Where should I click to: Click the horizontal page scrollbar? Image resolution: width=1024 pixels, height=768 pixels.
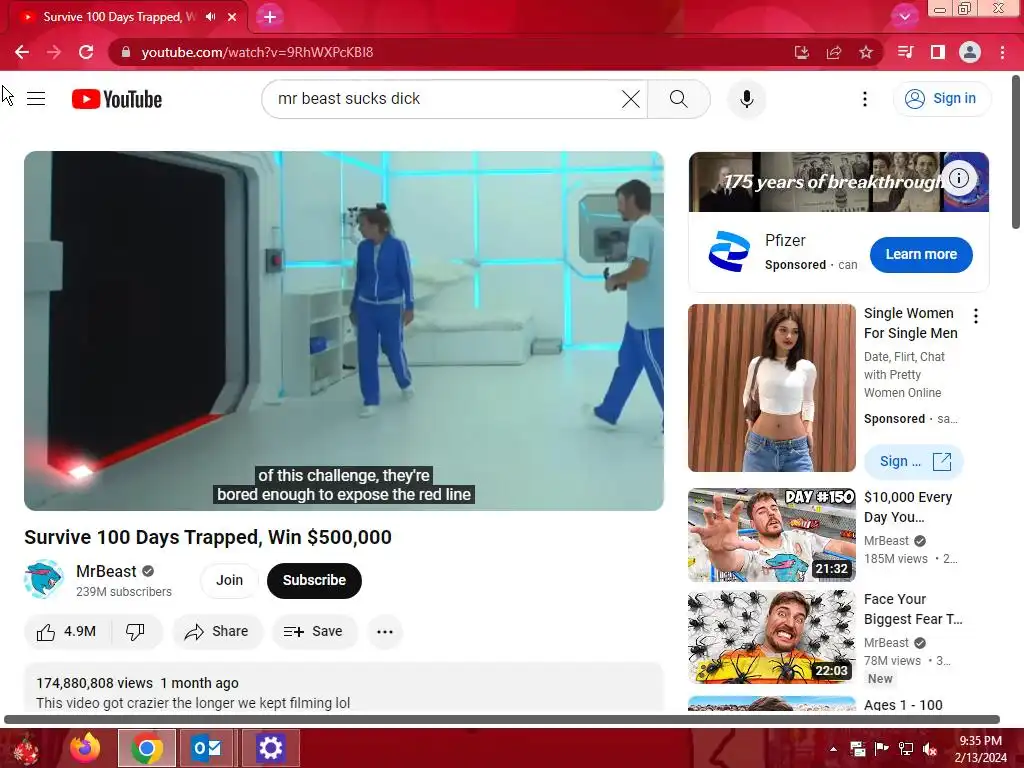coord(502,720)
